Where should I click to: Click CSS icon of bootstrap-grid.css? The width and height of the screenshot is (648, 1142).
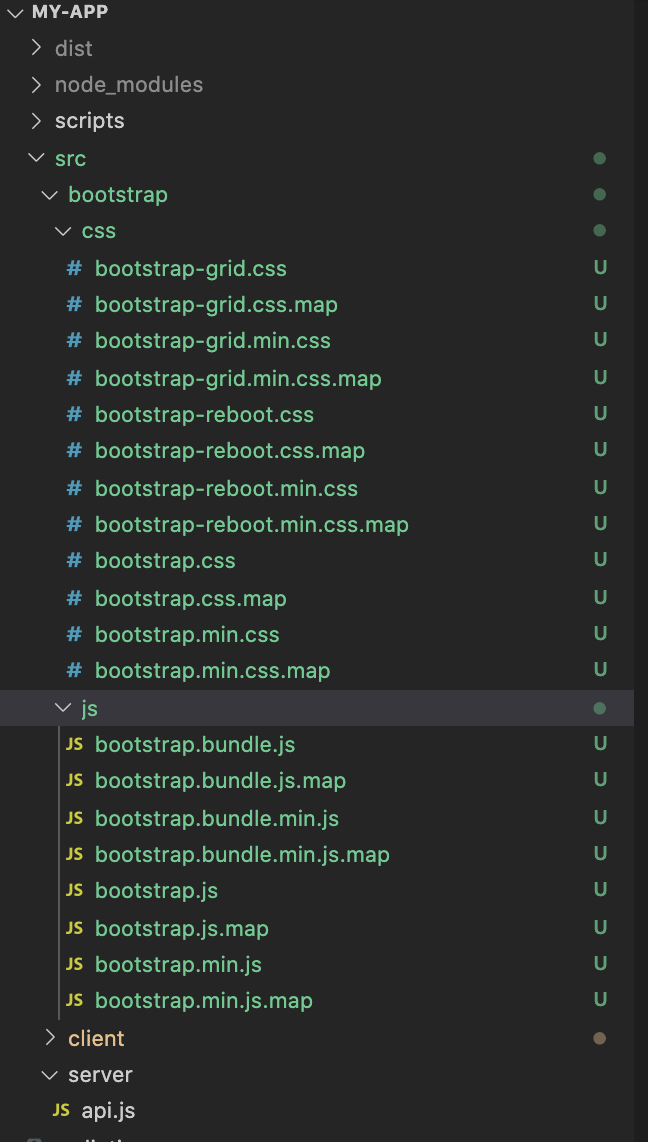click(x=74, y=269)
